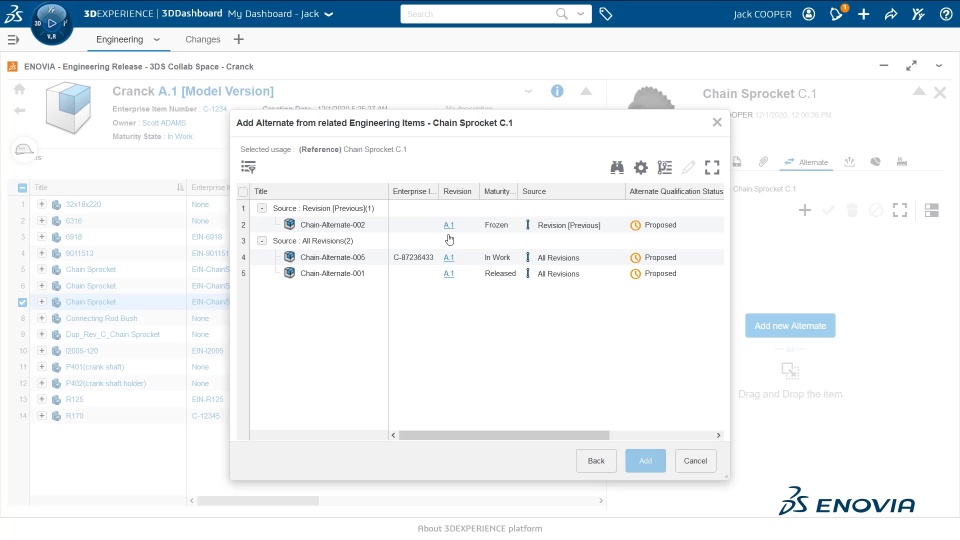Screen dimensions: 960x540
Task: Click the search magnifier icon
Action: tap(561, 13)
